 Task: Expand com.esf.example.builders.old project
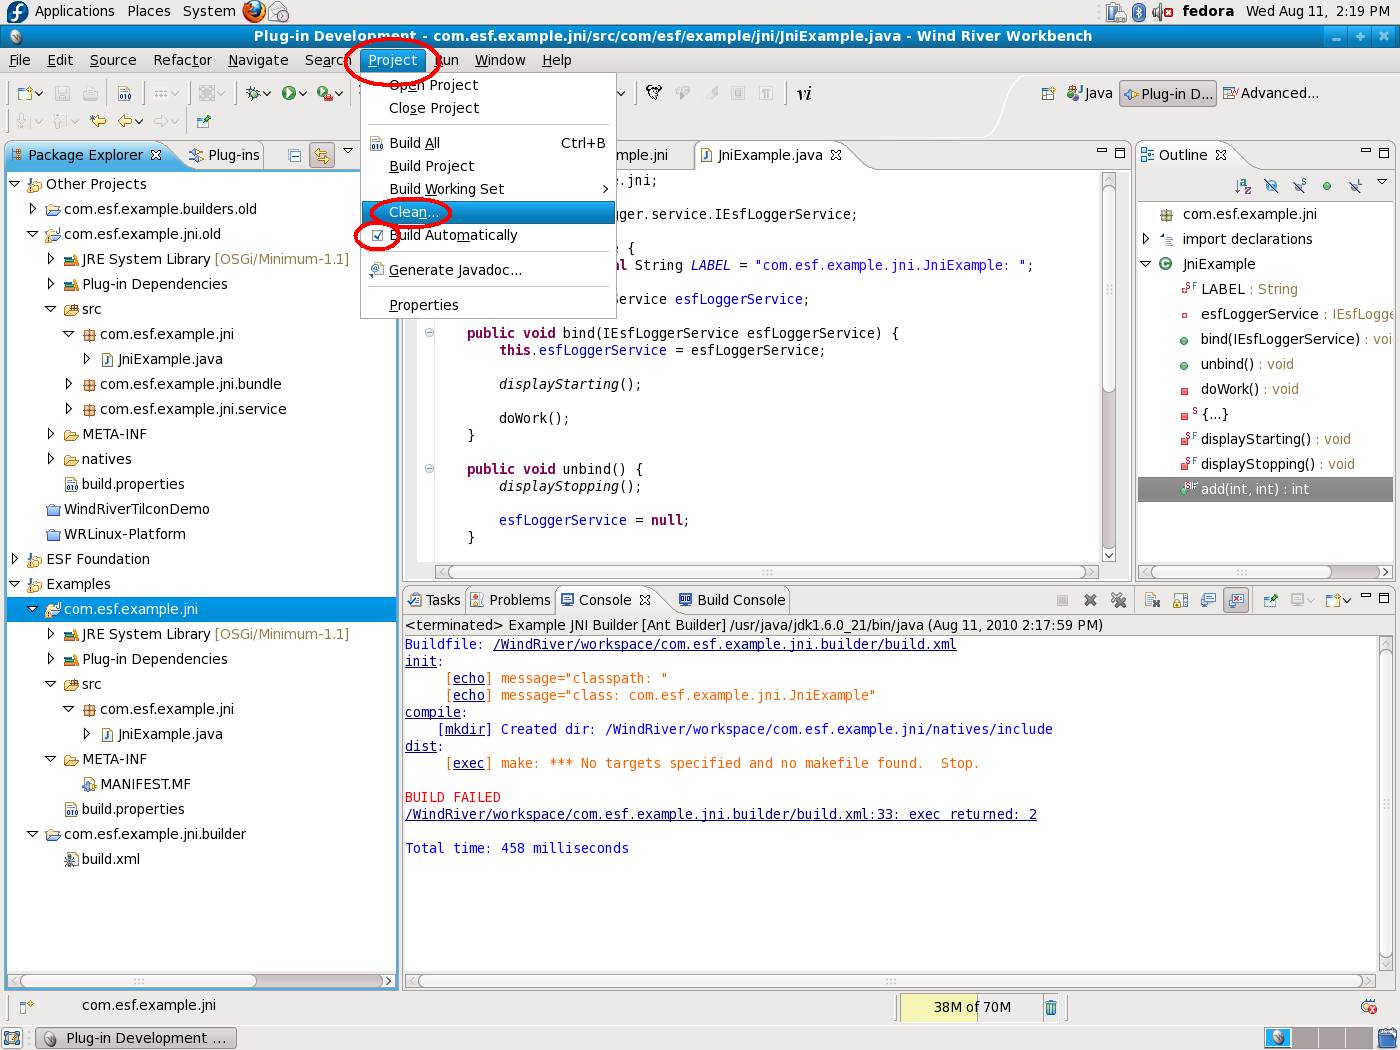pos(33,209)
